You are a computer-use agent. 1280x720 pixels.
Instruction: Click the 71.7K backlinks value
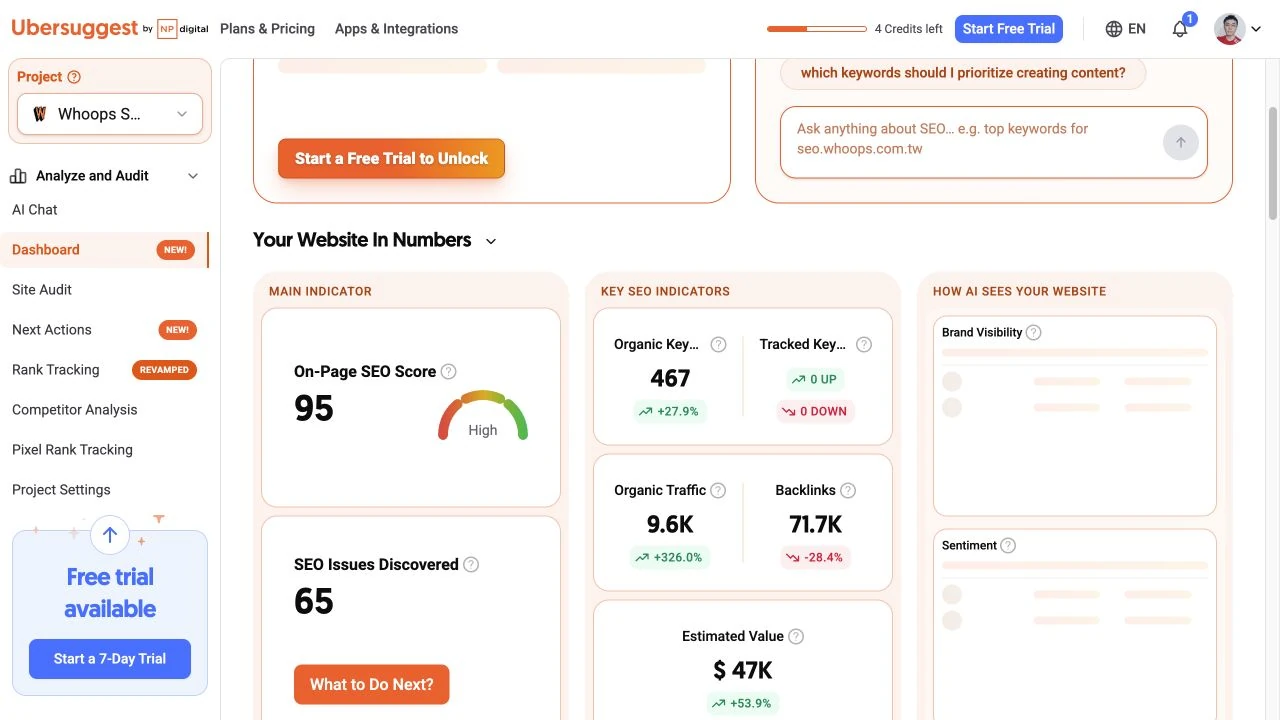pos(816,524)
